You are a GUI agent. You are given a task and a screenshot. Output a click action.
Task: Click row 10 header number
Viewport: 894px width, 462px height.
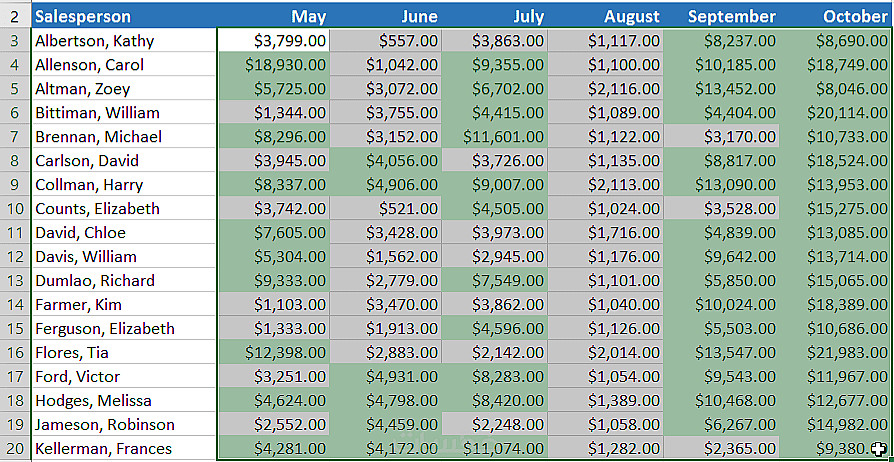(14, 209)
